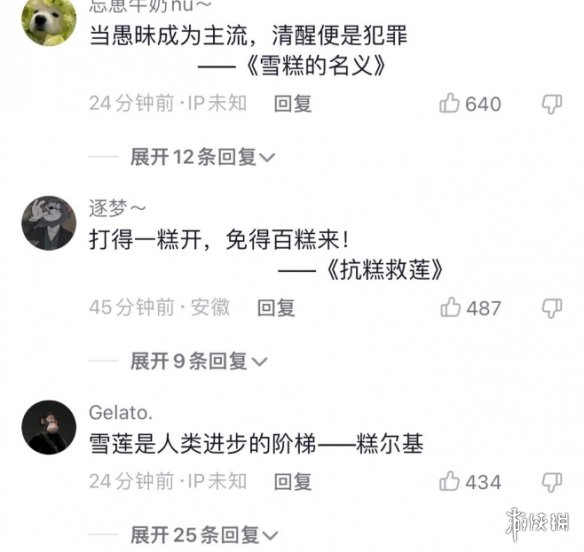Reply to Gelato.'s comment
This screenshot has height=552, width=584.
point(293,482)
